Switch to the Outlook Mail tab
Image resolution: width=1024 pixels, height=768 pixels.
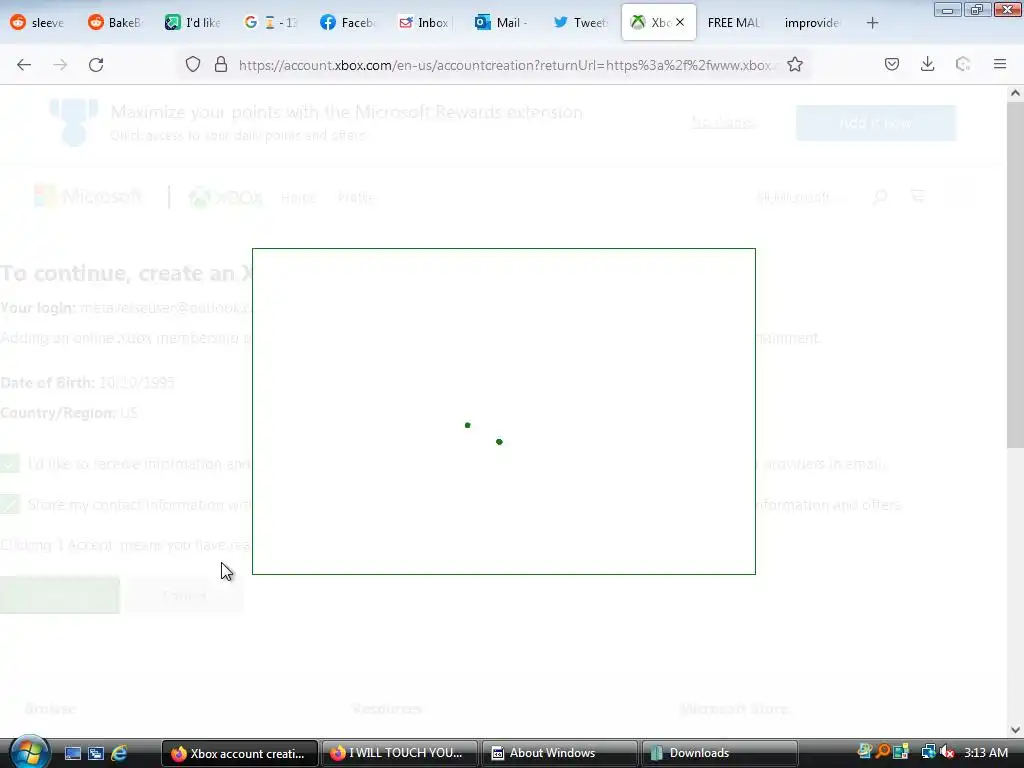[503, 23]
